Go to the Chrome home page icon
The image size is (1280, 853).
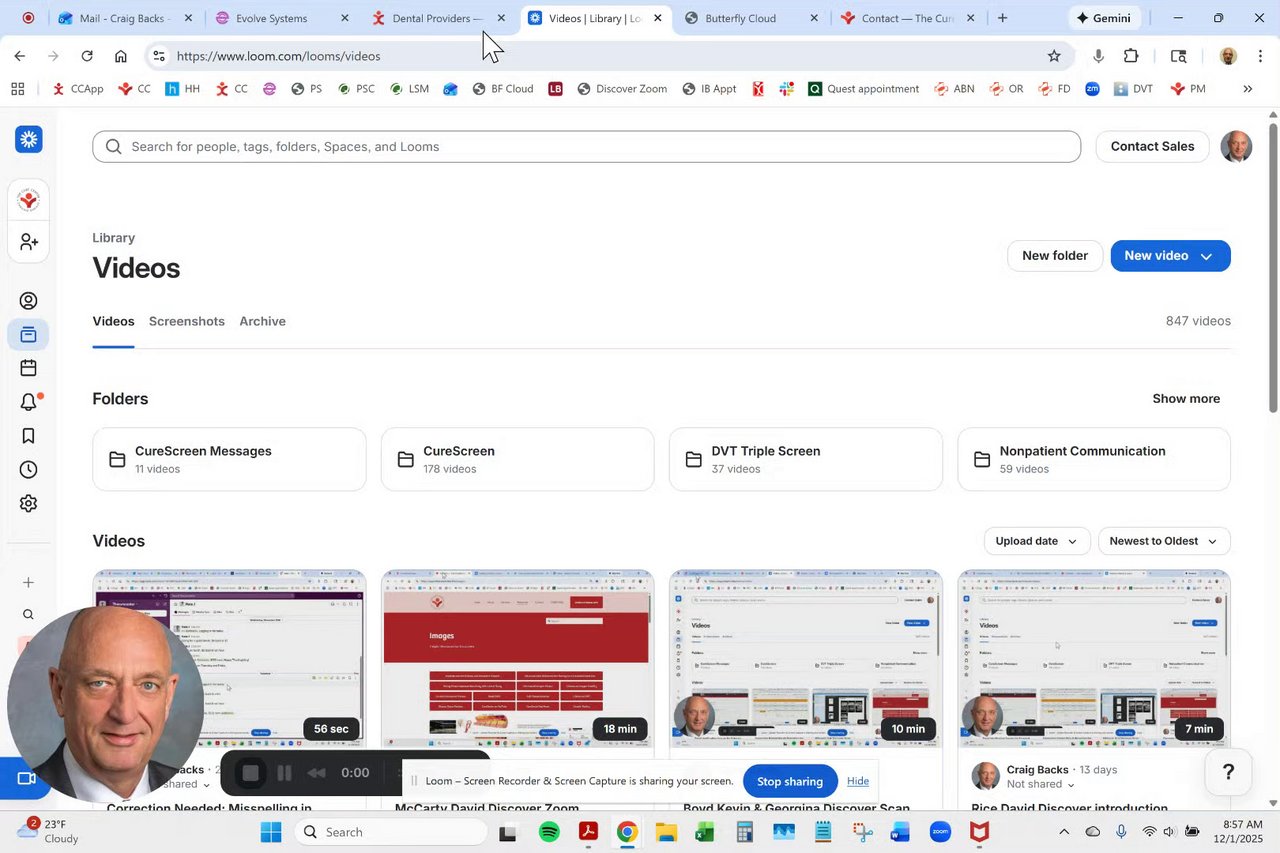[121, 56]
